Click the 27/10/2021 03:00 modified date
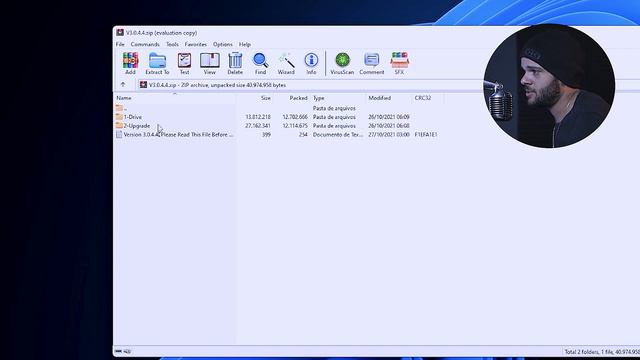Image resolution: width=640 pixels, height=360 pixels. point(389,134)
